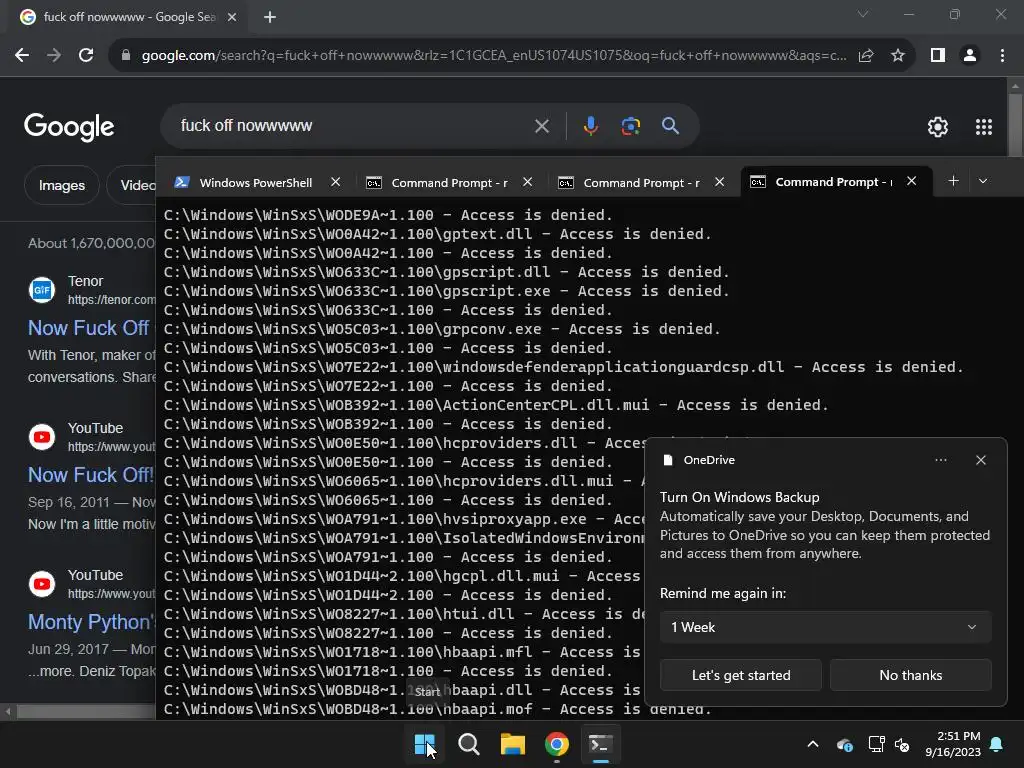Viewport: 1024px width, 768px height.
Task: Click the Google logo
Action: 69,127
